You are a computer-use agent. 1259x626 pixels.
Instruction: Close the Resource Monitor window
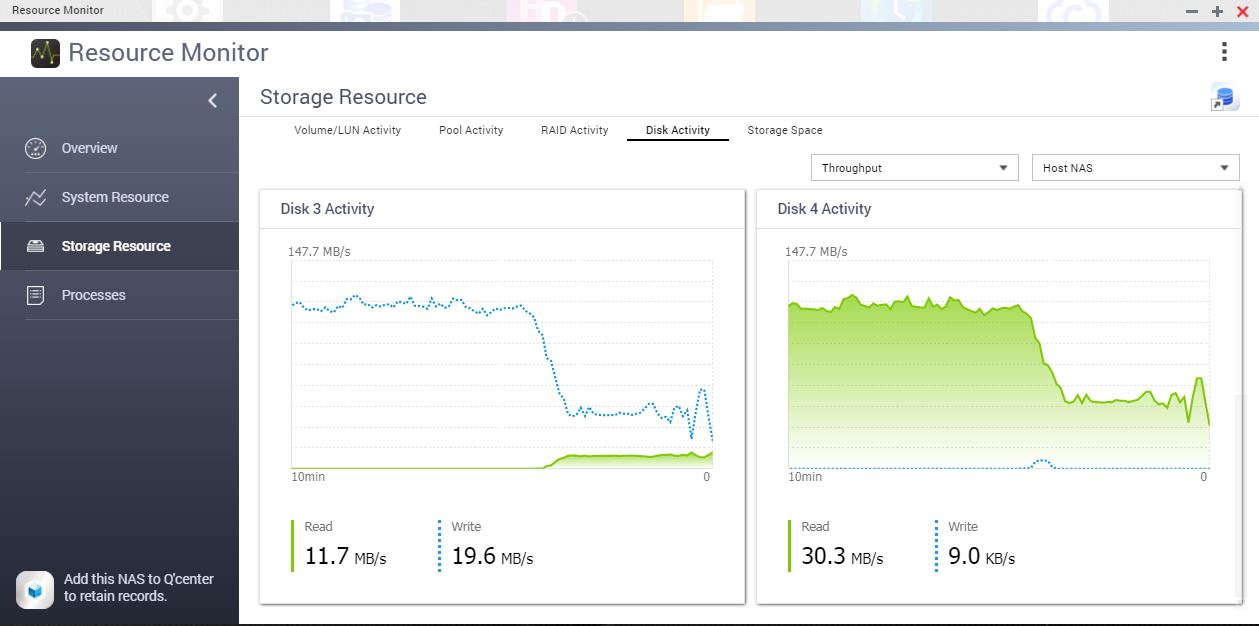pyautogui.click(x=1242, y=11)
